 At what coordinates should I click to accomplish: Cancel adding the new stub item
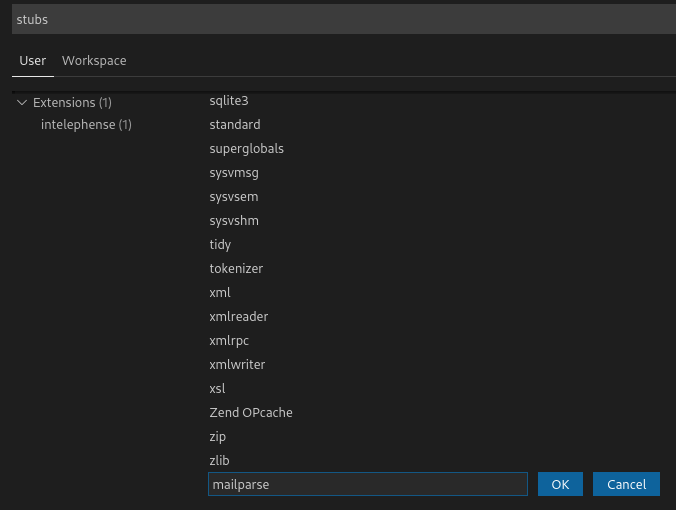pyautogui.click(x=626, y=484)
